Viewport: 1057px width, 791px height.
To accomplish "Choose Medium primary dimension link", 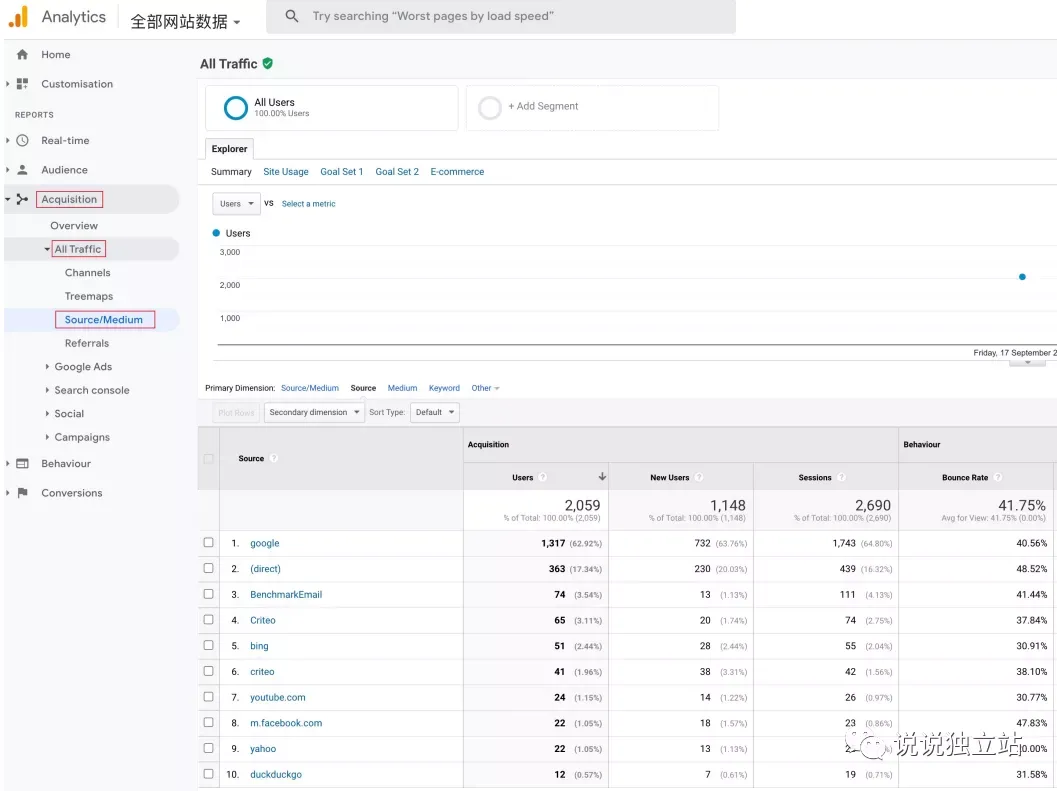I will (402, 388).
